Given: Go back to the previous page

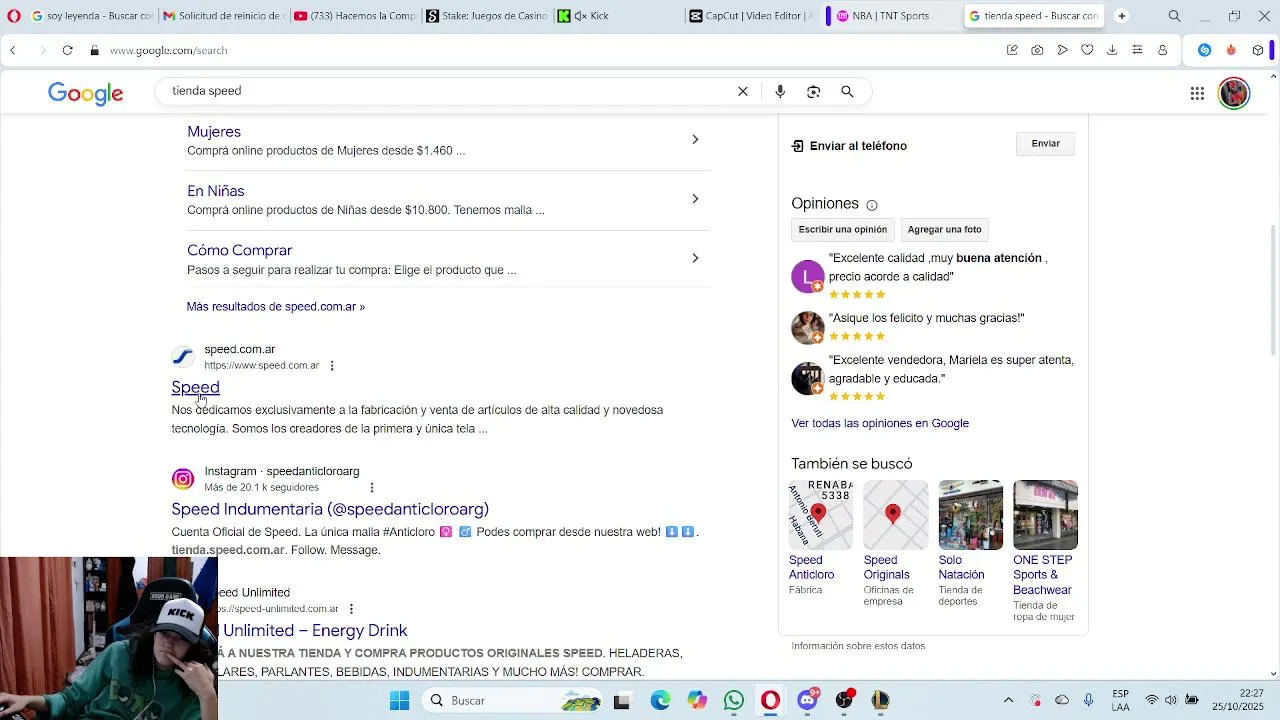Looking at the screenshot, I should point(13,50).
